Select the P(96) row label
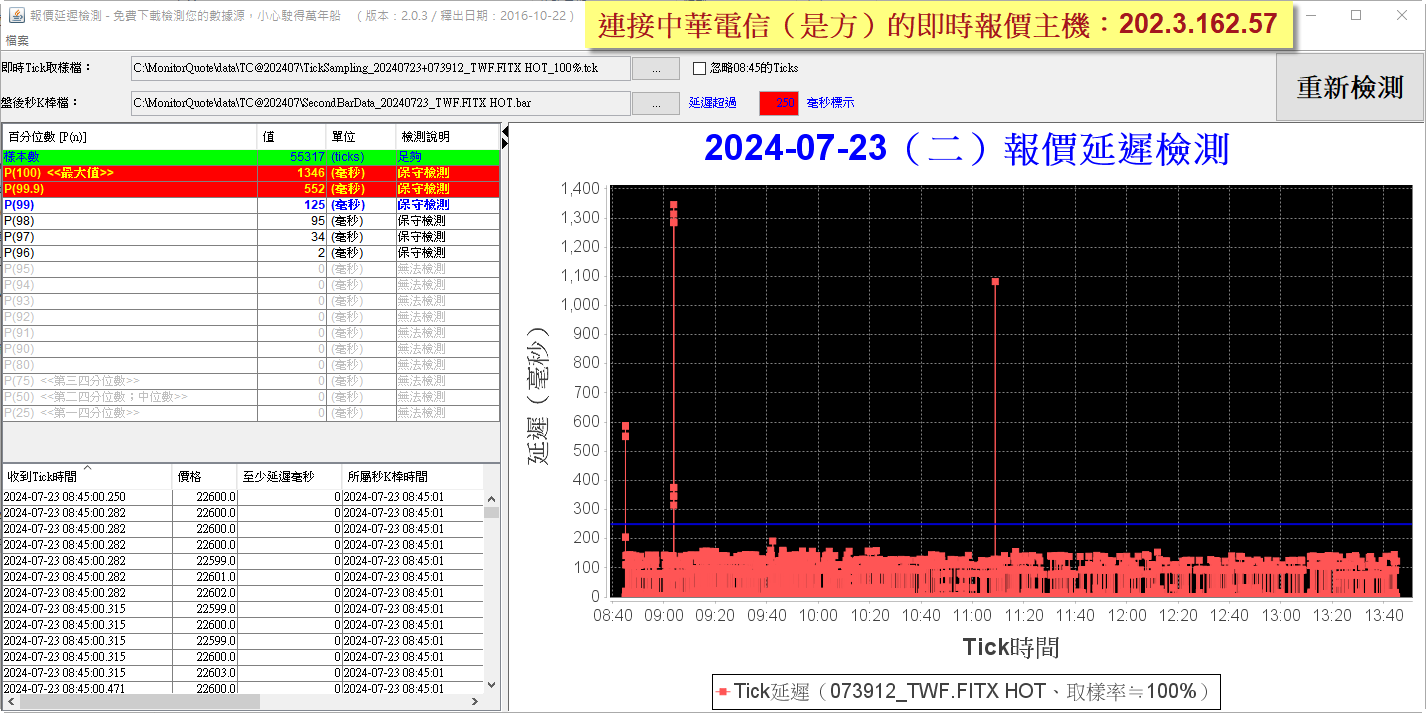 point(19,253)
